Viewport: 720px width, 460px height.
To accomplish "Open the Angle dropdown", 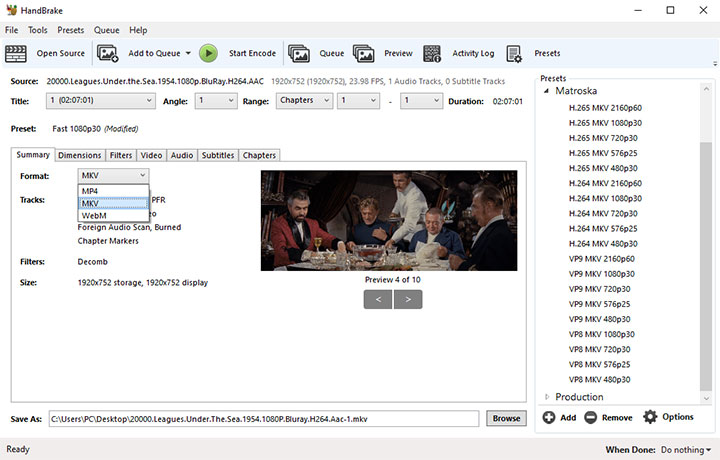I will pos(216,101).
